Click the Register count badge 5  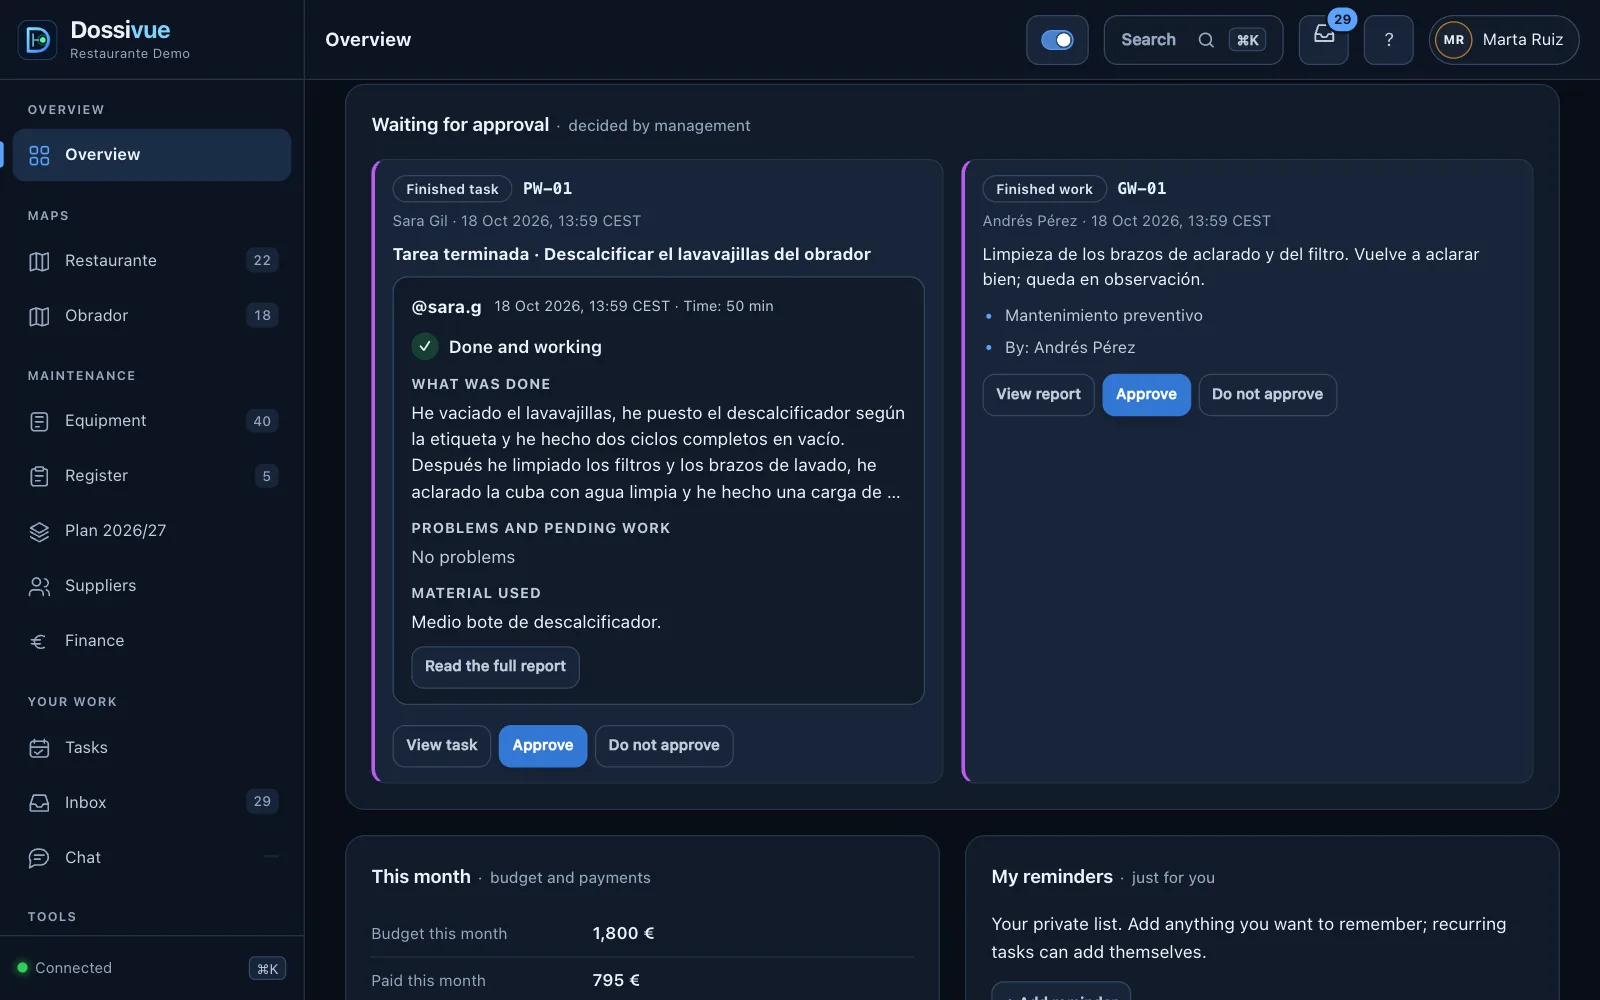[266, 476]
